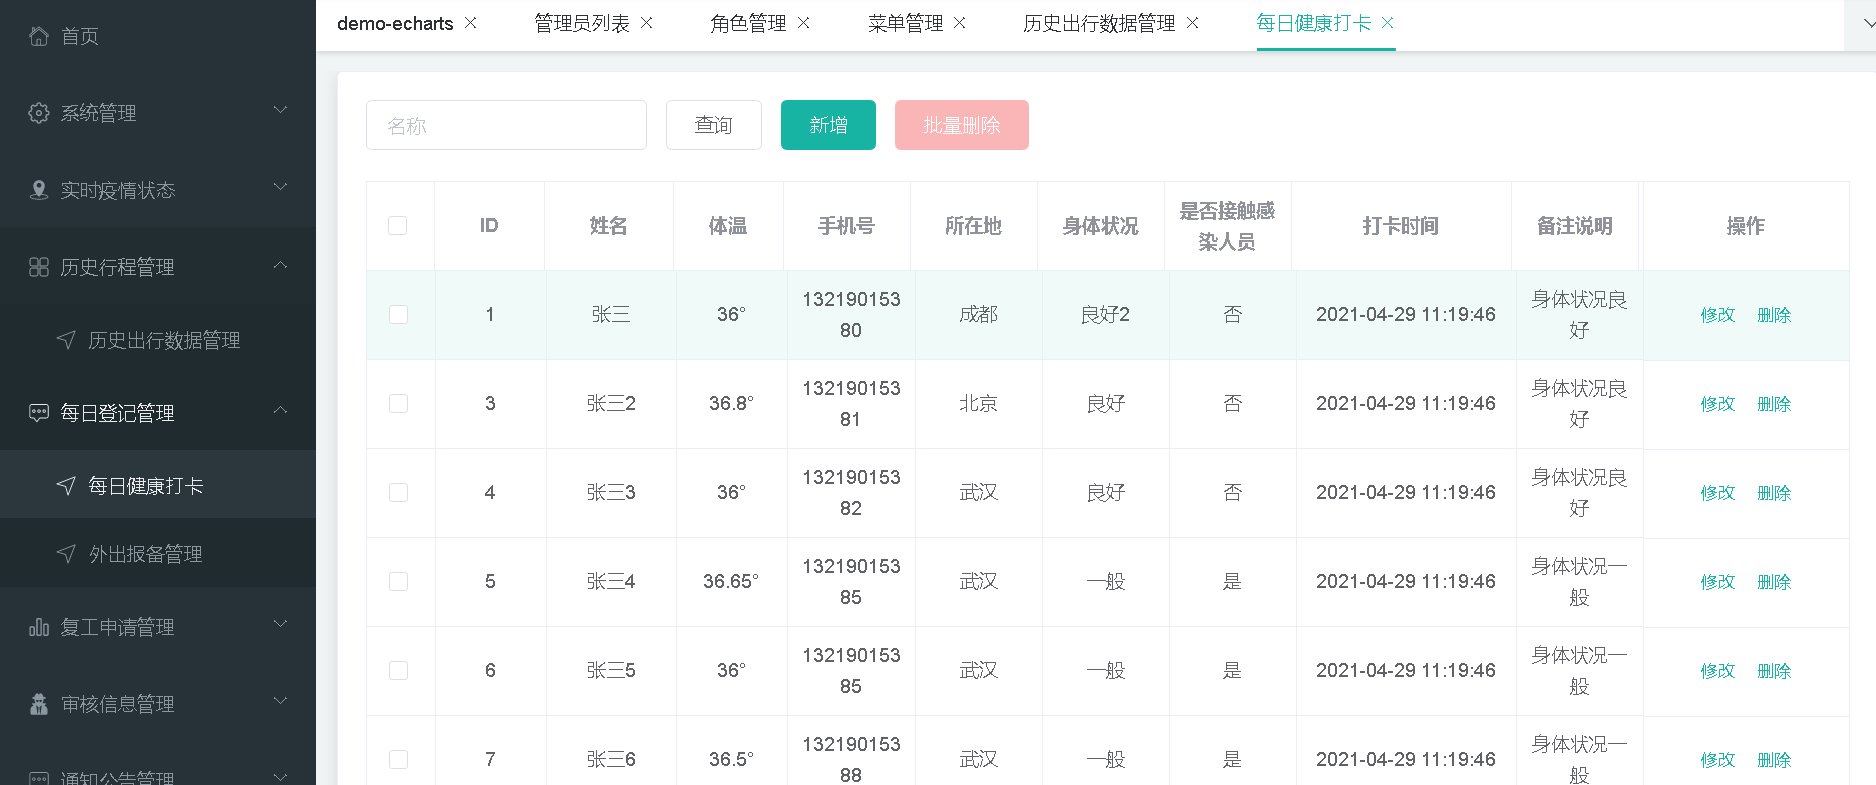Click the chat bubble icon for 每日登记管理
1876x785 pixels.
tap(39, 413)
